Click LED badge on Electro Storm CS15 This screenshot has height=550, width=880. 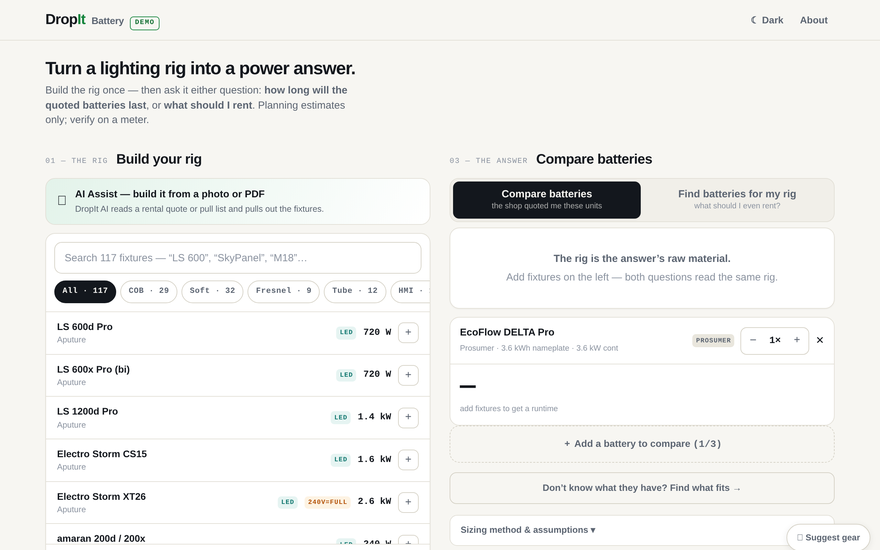tap(341, 459)
